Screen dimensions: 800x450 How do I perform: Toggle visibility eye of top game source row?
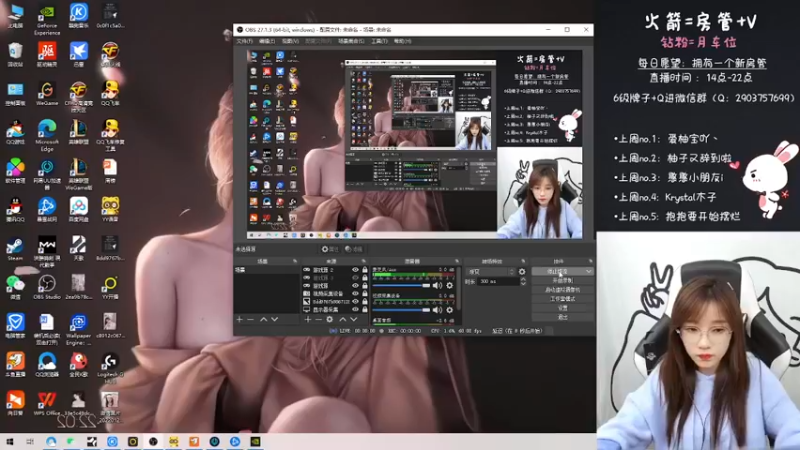(x=355, y=270)
